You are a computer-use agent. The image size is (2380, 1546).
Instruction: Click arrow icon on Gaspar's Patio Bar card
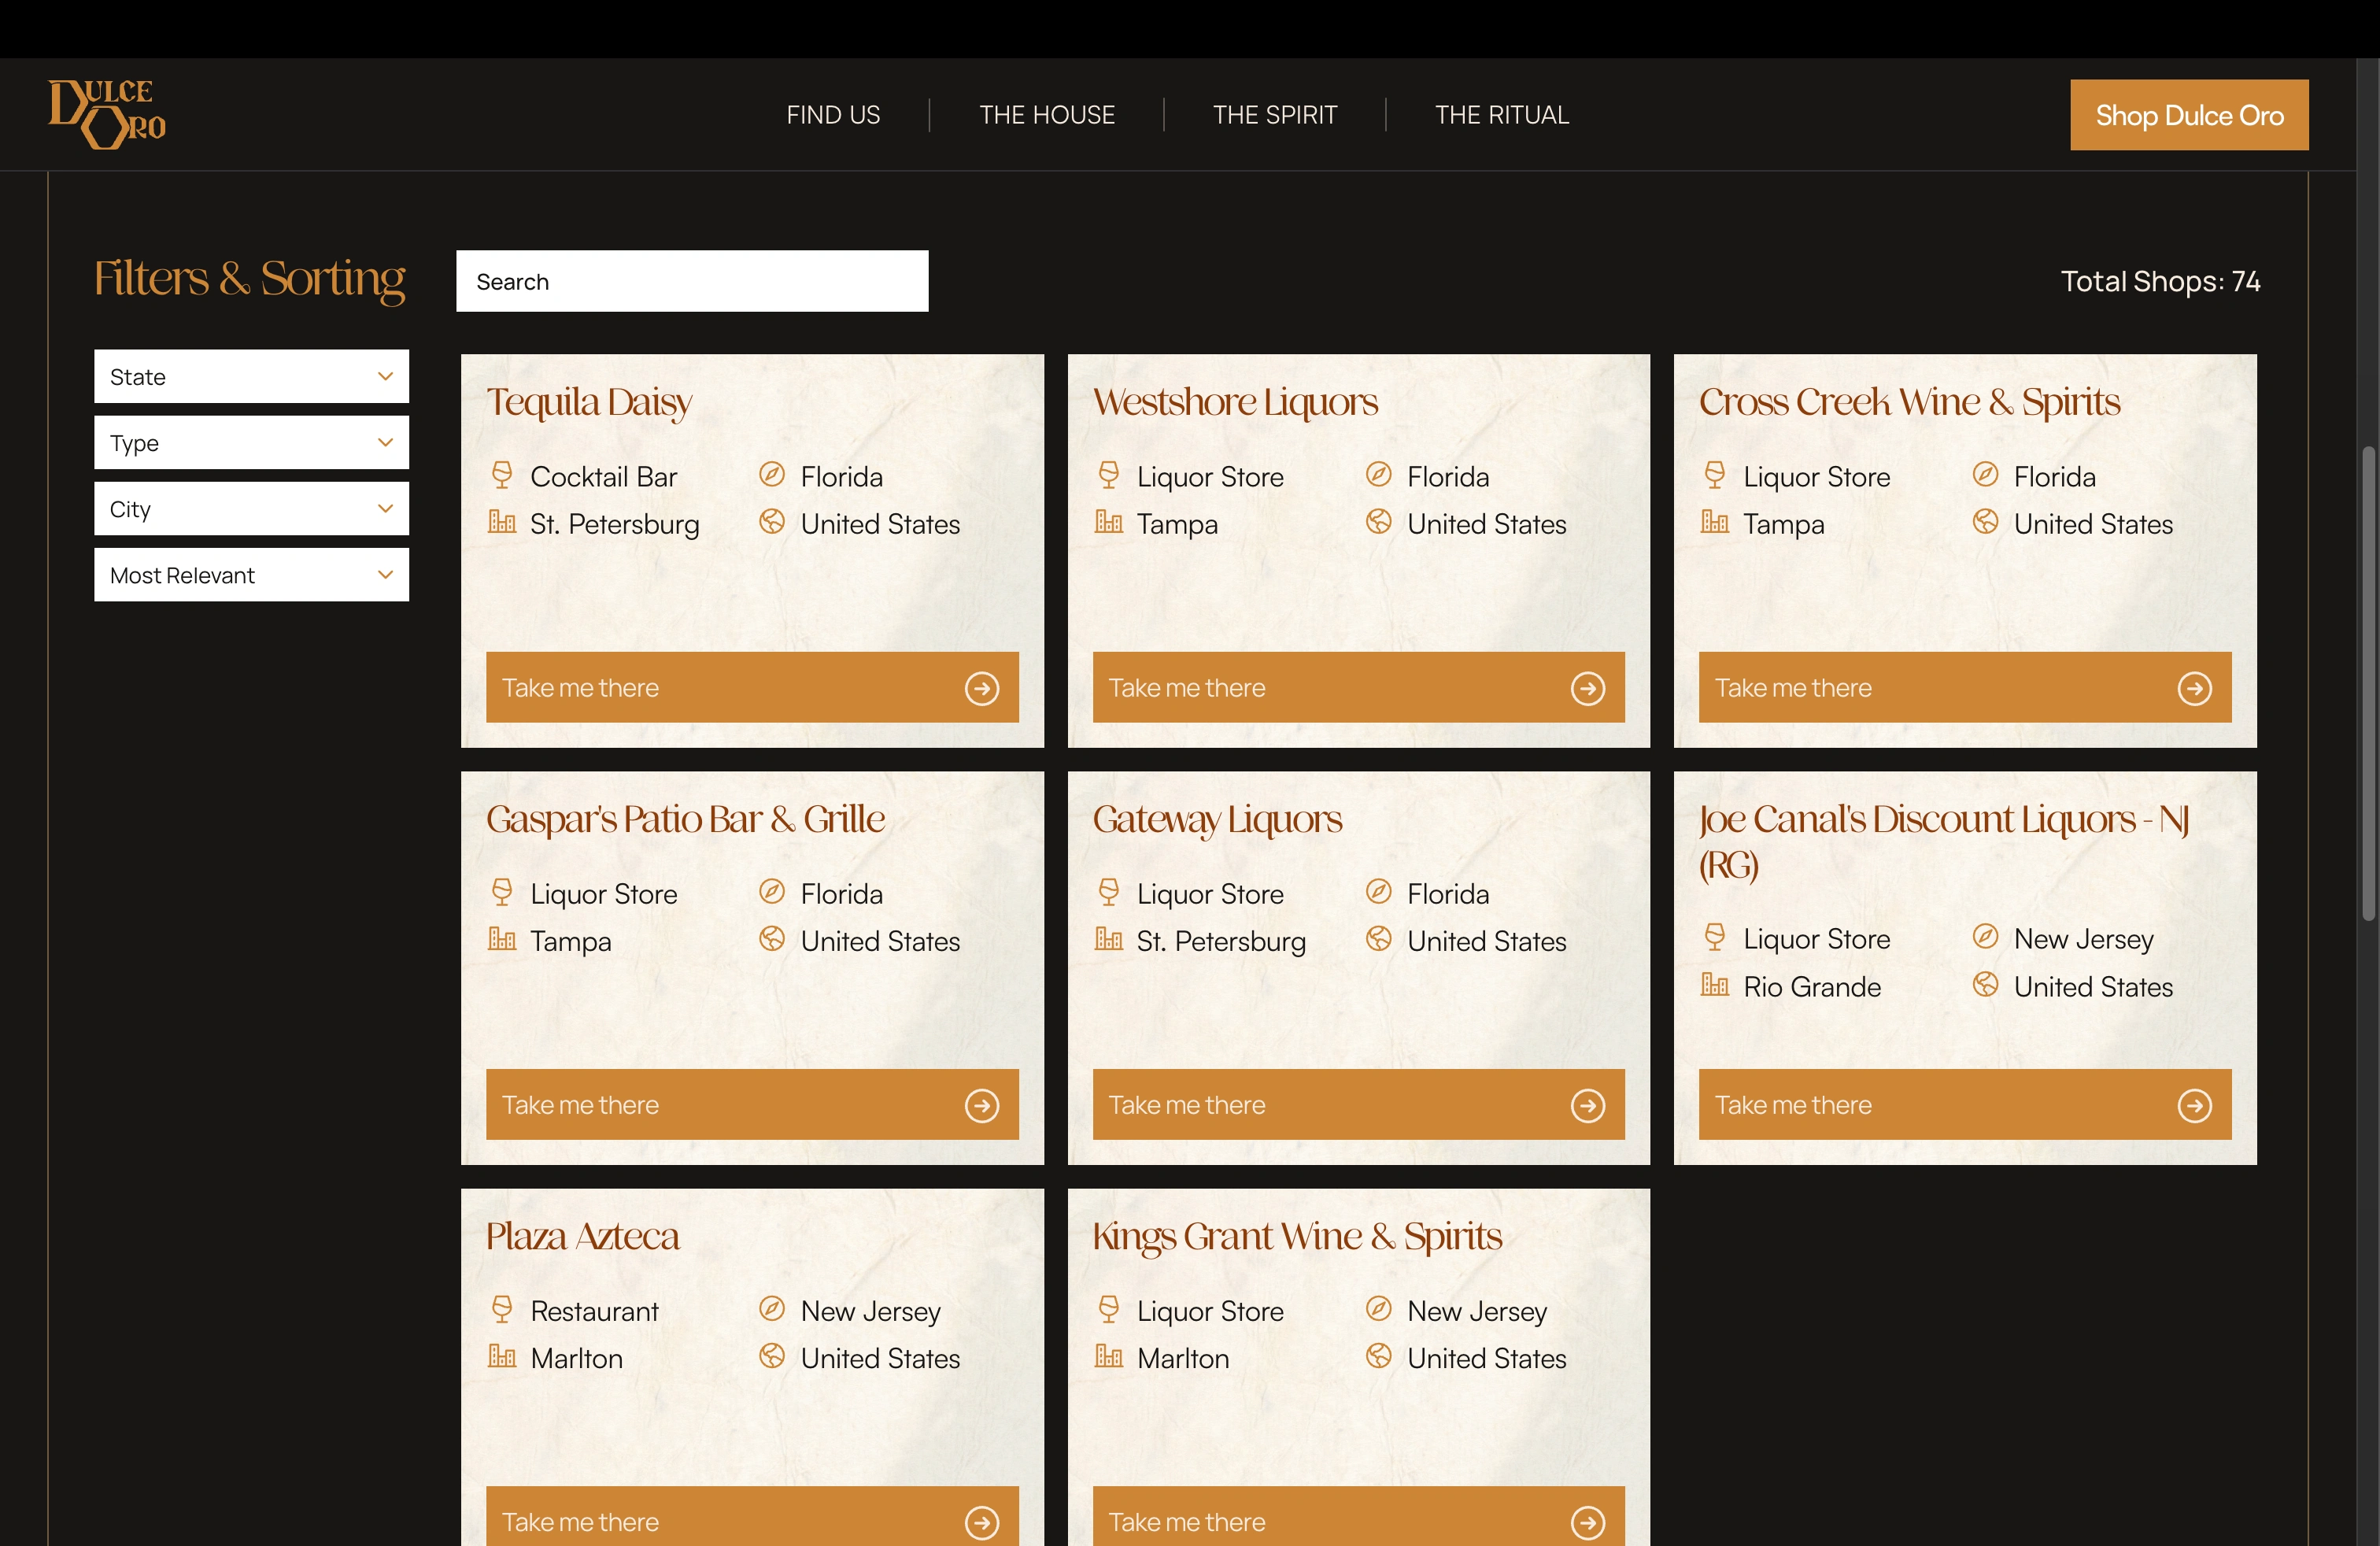981,1105
